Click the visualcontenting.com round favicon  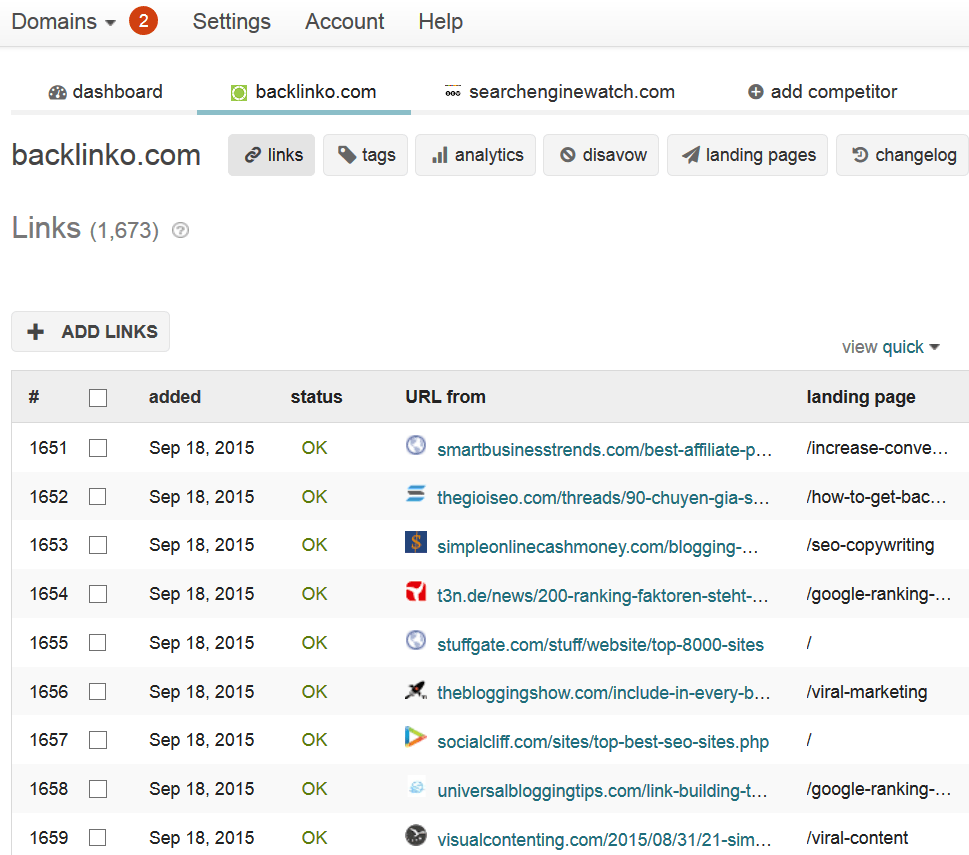point(416,835)
